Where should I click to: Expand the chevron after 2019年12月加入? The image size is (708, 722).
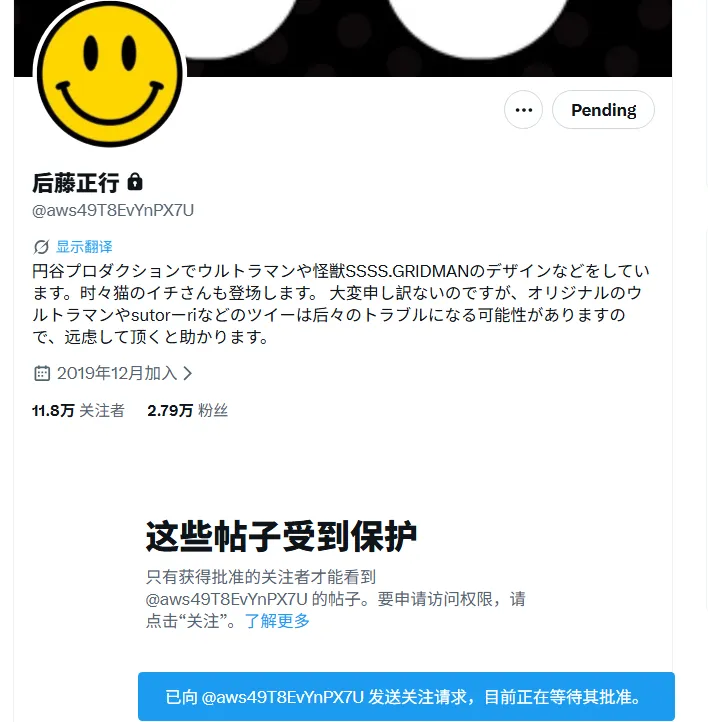[x=187, y=373]
